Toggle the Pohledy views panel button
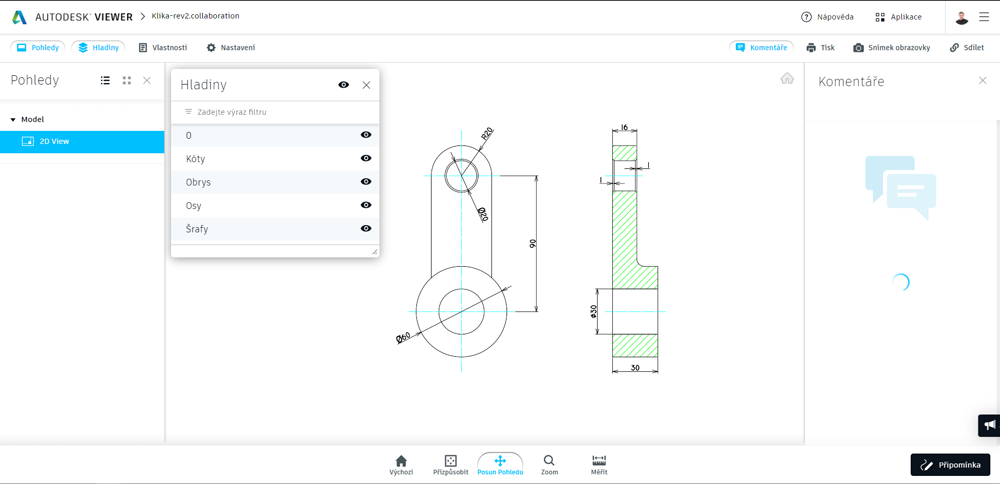The width and height of the screenshot is (1000, 484). coord(38,47)
